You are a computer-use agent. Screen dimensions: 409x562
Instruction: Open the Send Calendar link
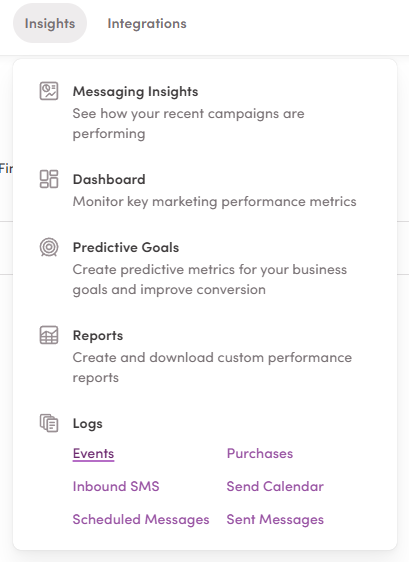275,486
